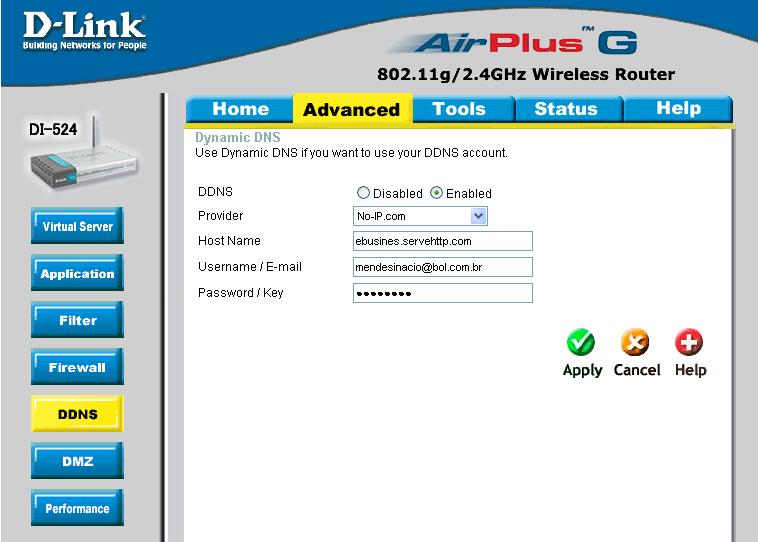Click the red Help plus icon
The height and width of the screenshot is (542, 758).
tap(689, 342)
